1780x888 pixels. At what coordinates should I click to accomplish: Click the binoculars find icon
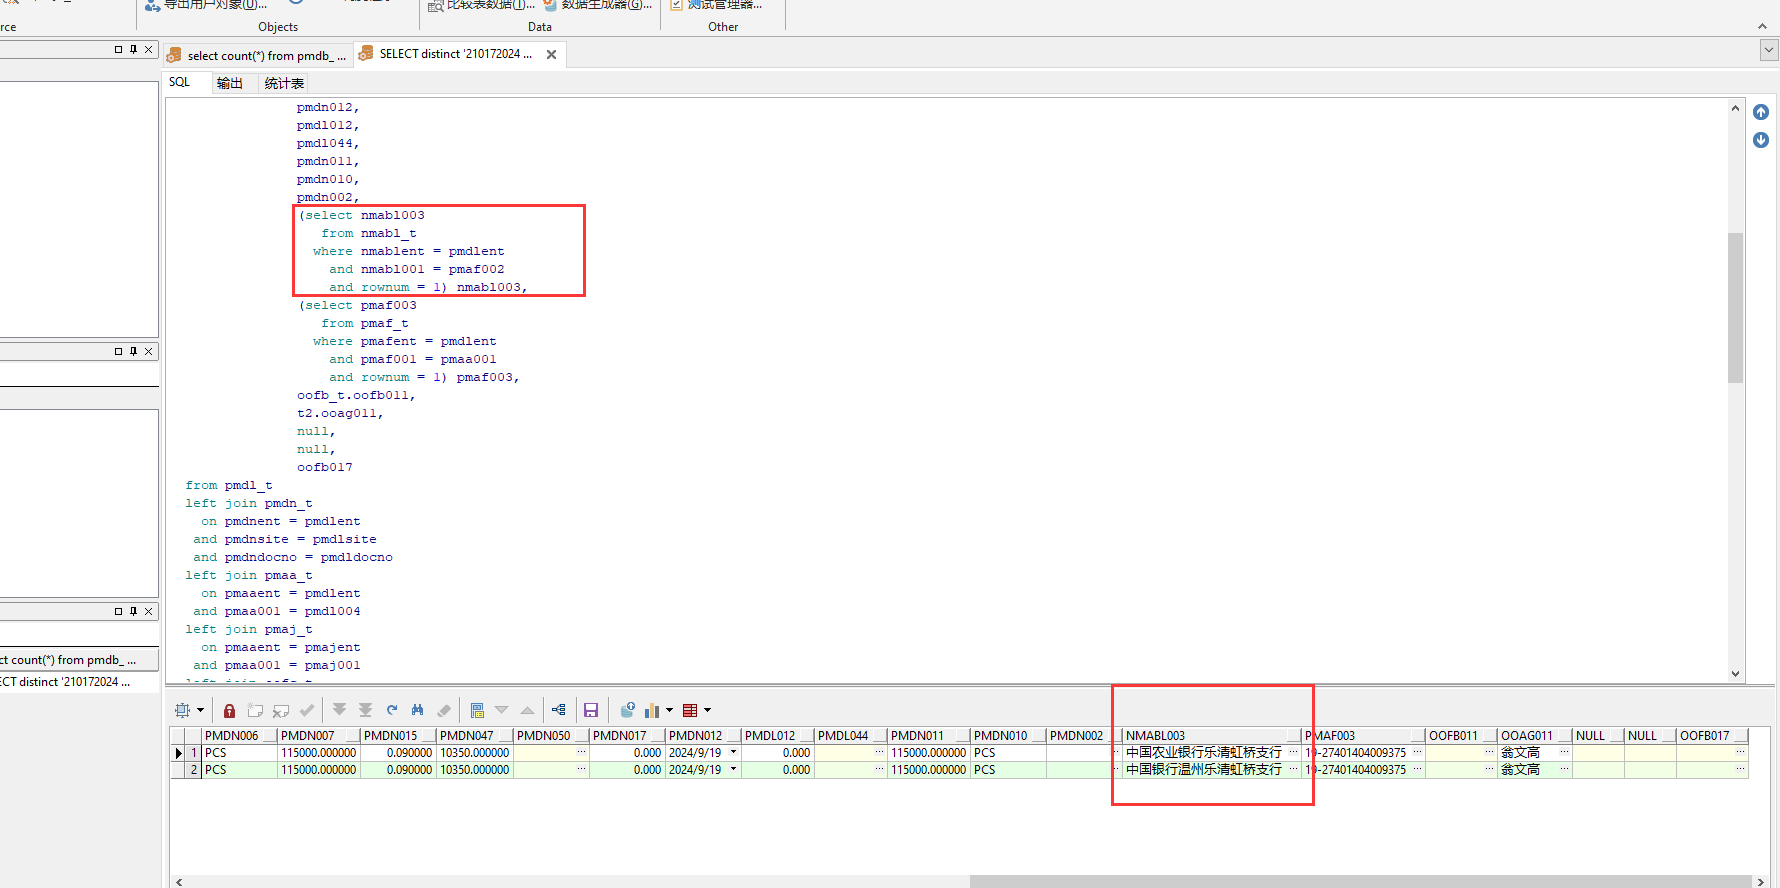point(418,710)
